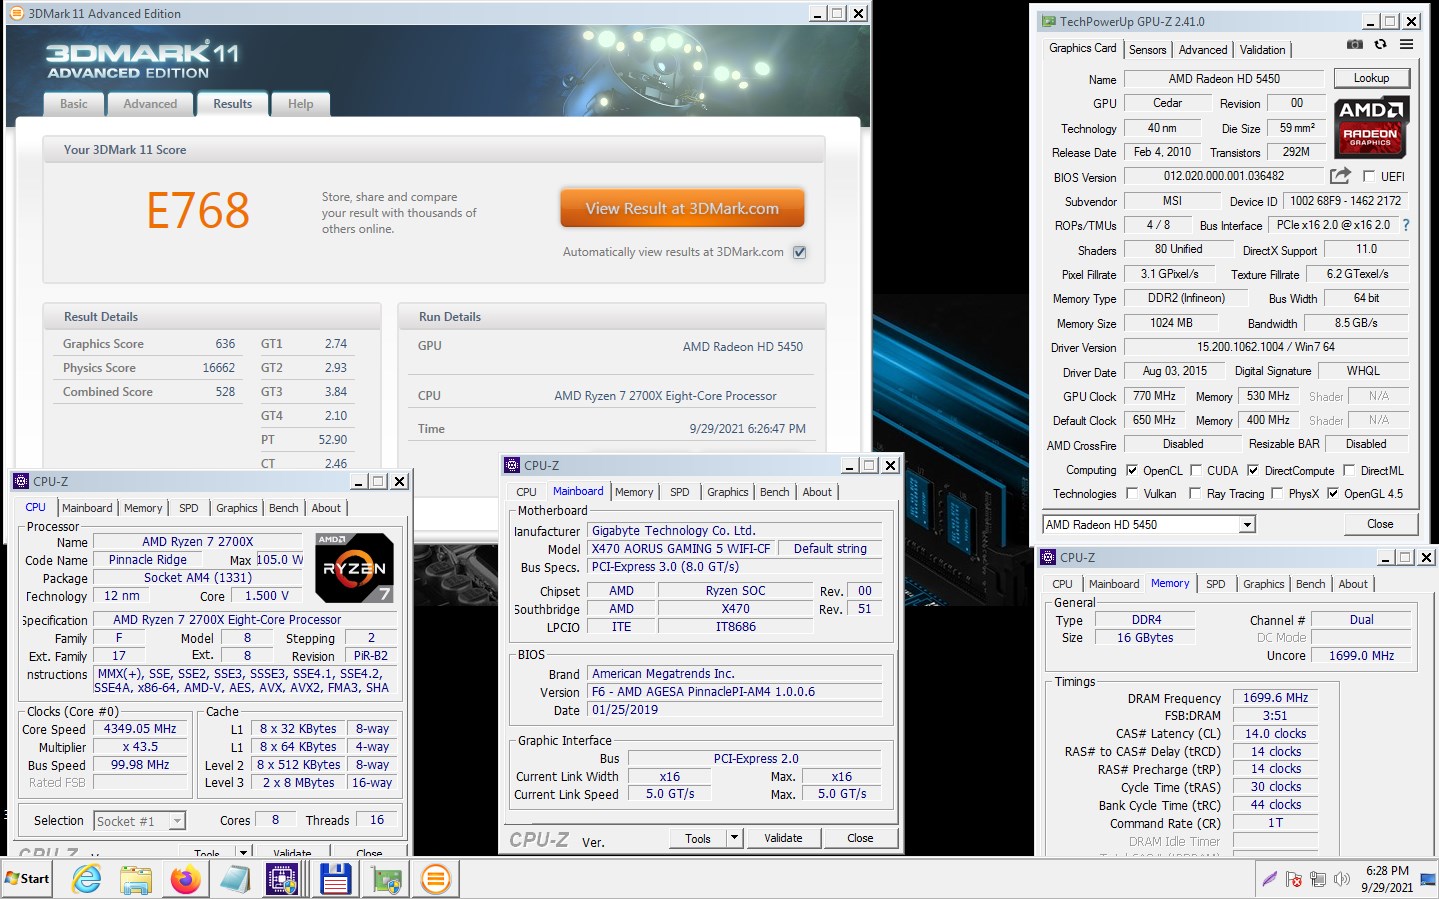Click the taskbar clock showing 6:28 PM
Image resolution: width=1439 pixels, height=899 pixels.
pyautogui.click(x=1387, y=871)
